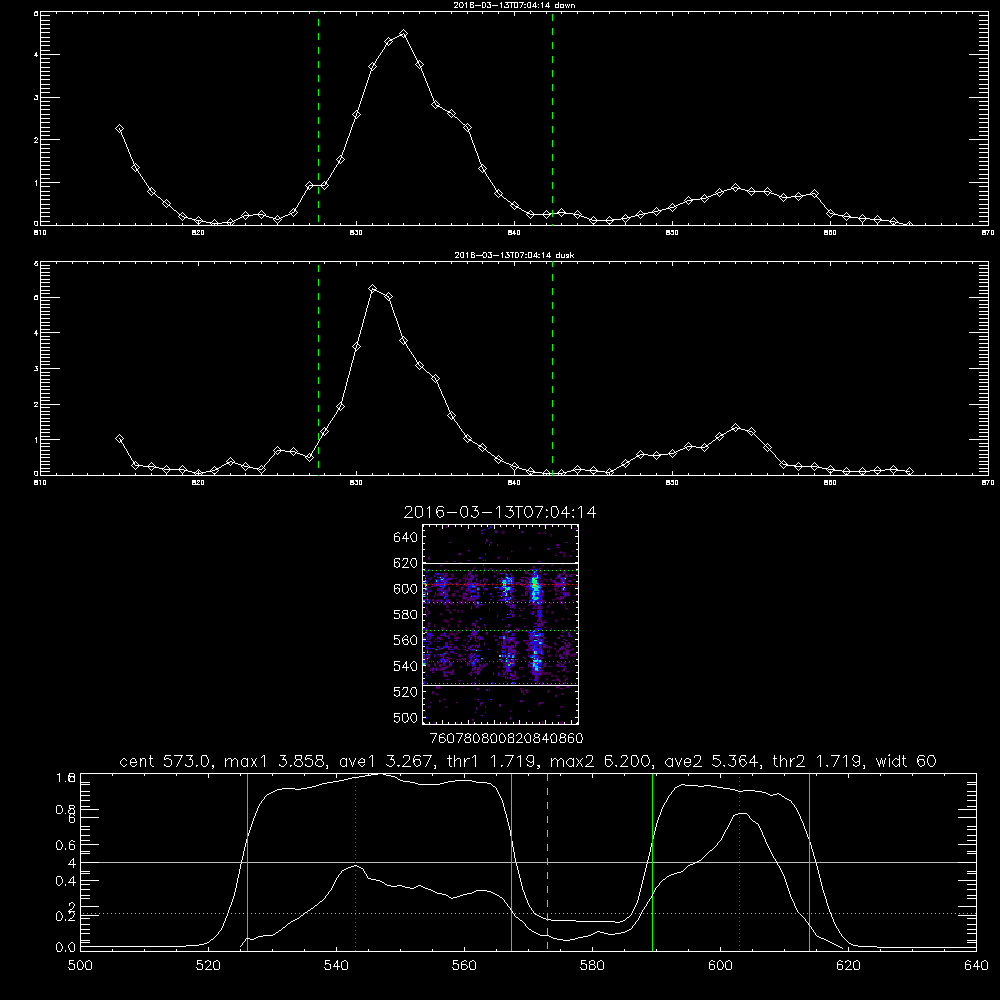
Task: Click the '520' y-axis label beside spectrogram
Action: pos(406,692)
